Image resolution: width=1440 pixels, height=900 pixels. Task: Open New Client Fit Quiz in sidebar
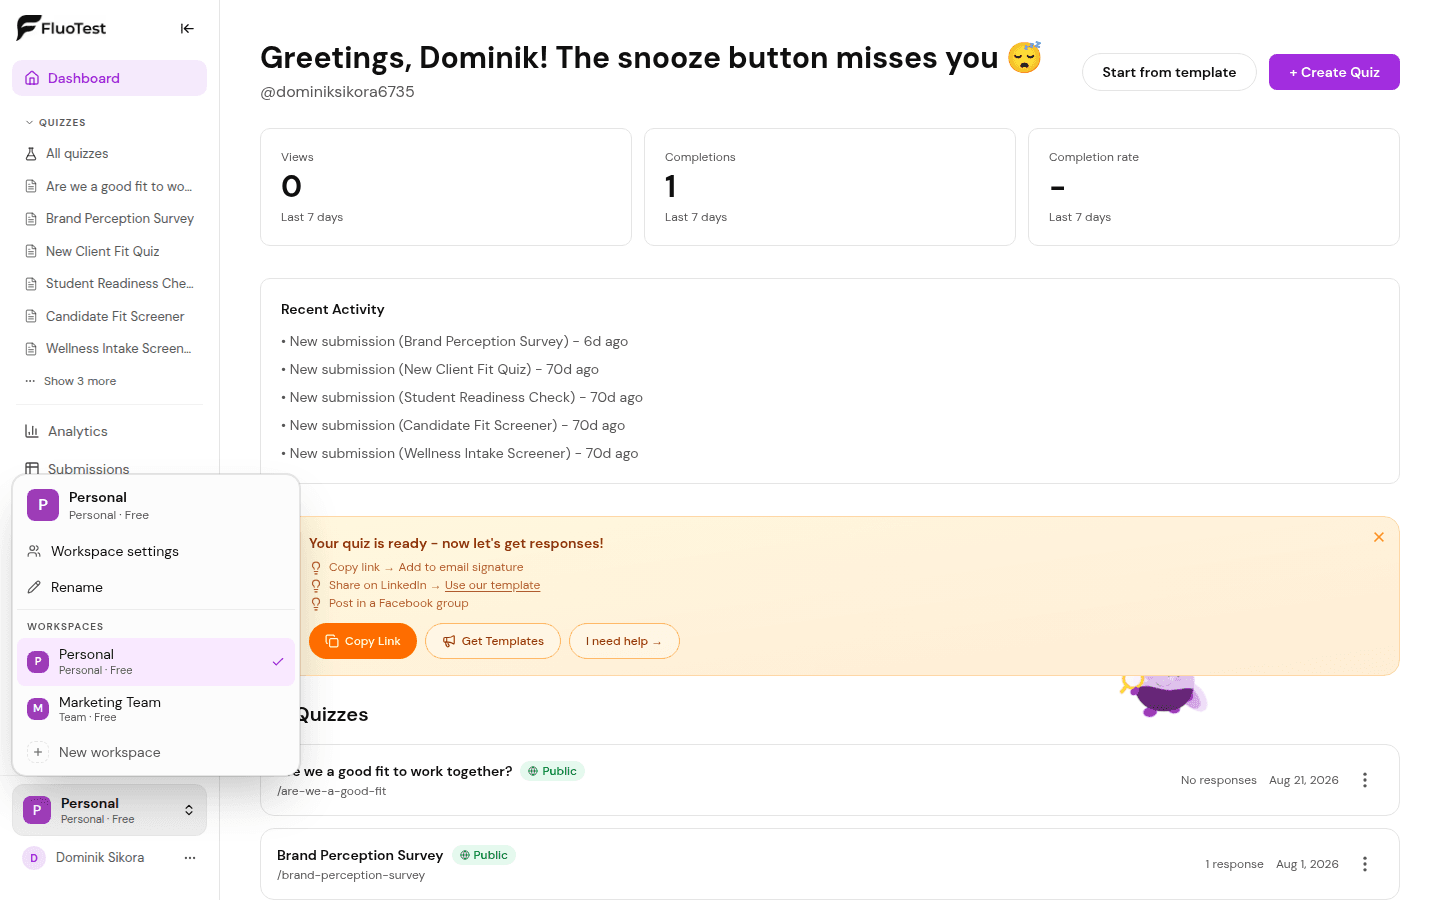pos(109,251)
